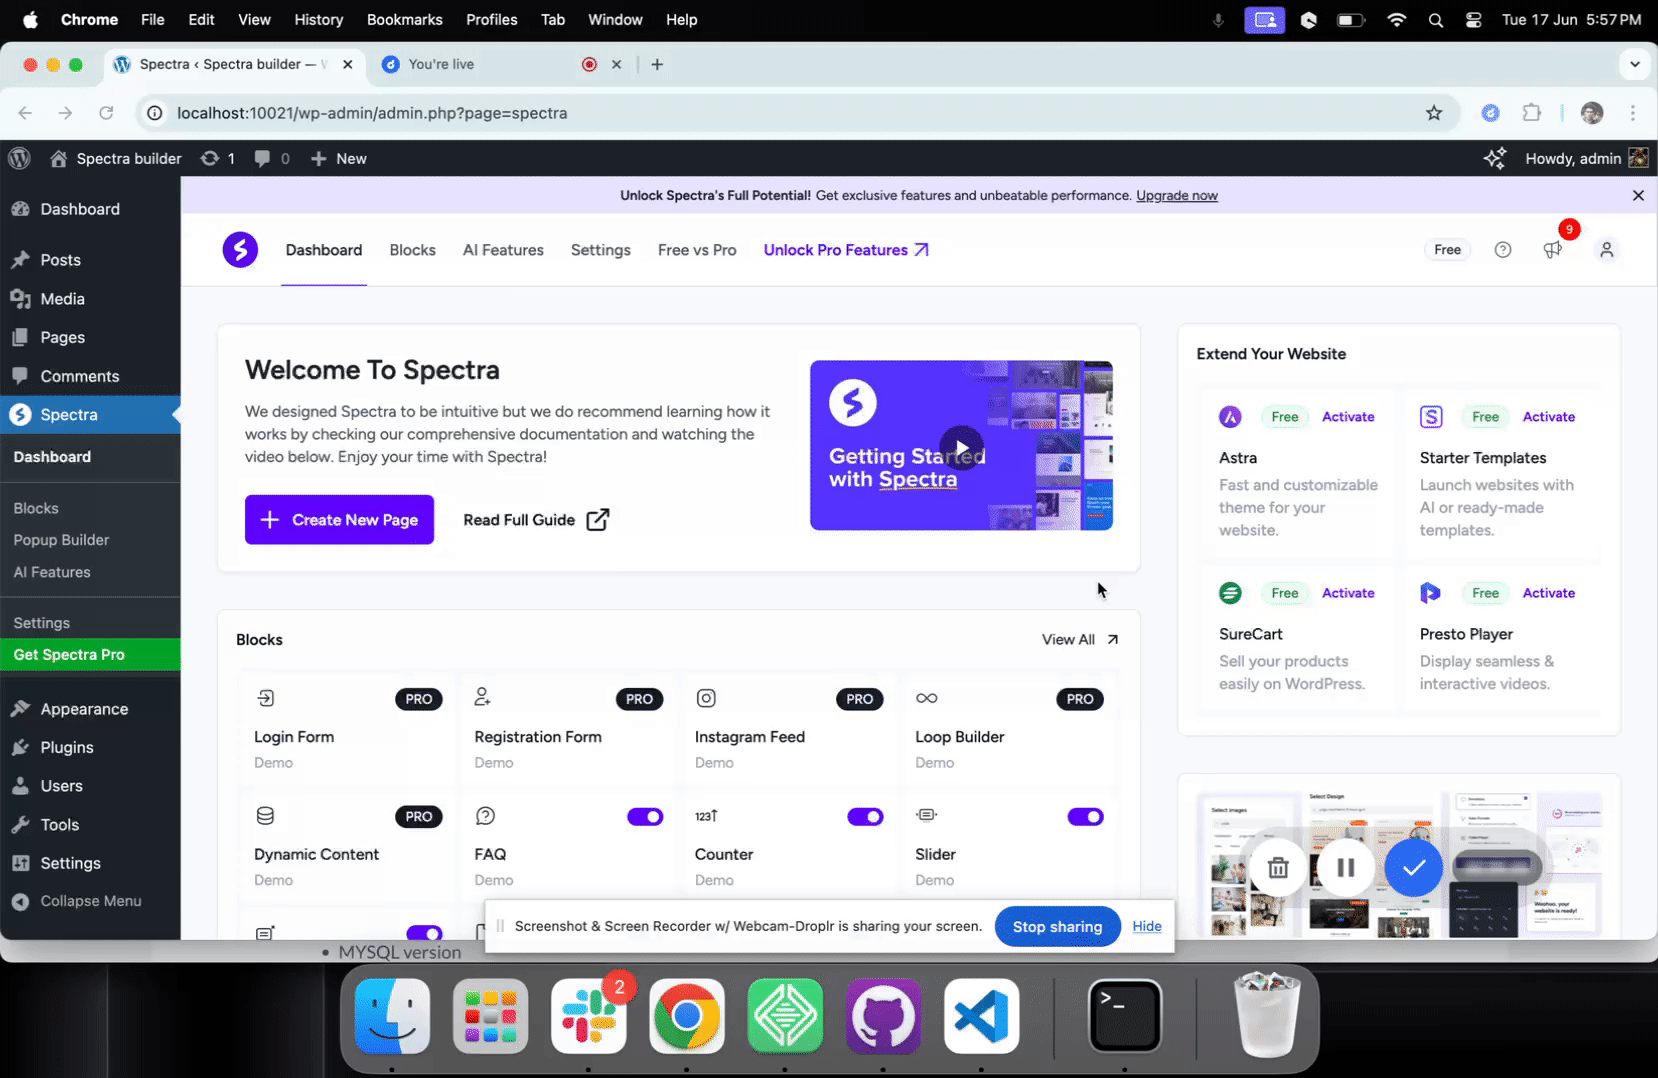Open the Chrome three-dot menu
Viewport: 1658px width, 1078px height.
(1633, 113)
